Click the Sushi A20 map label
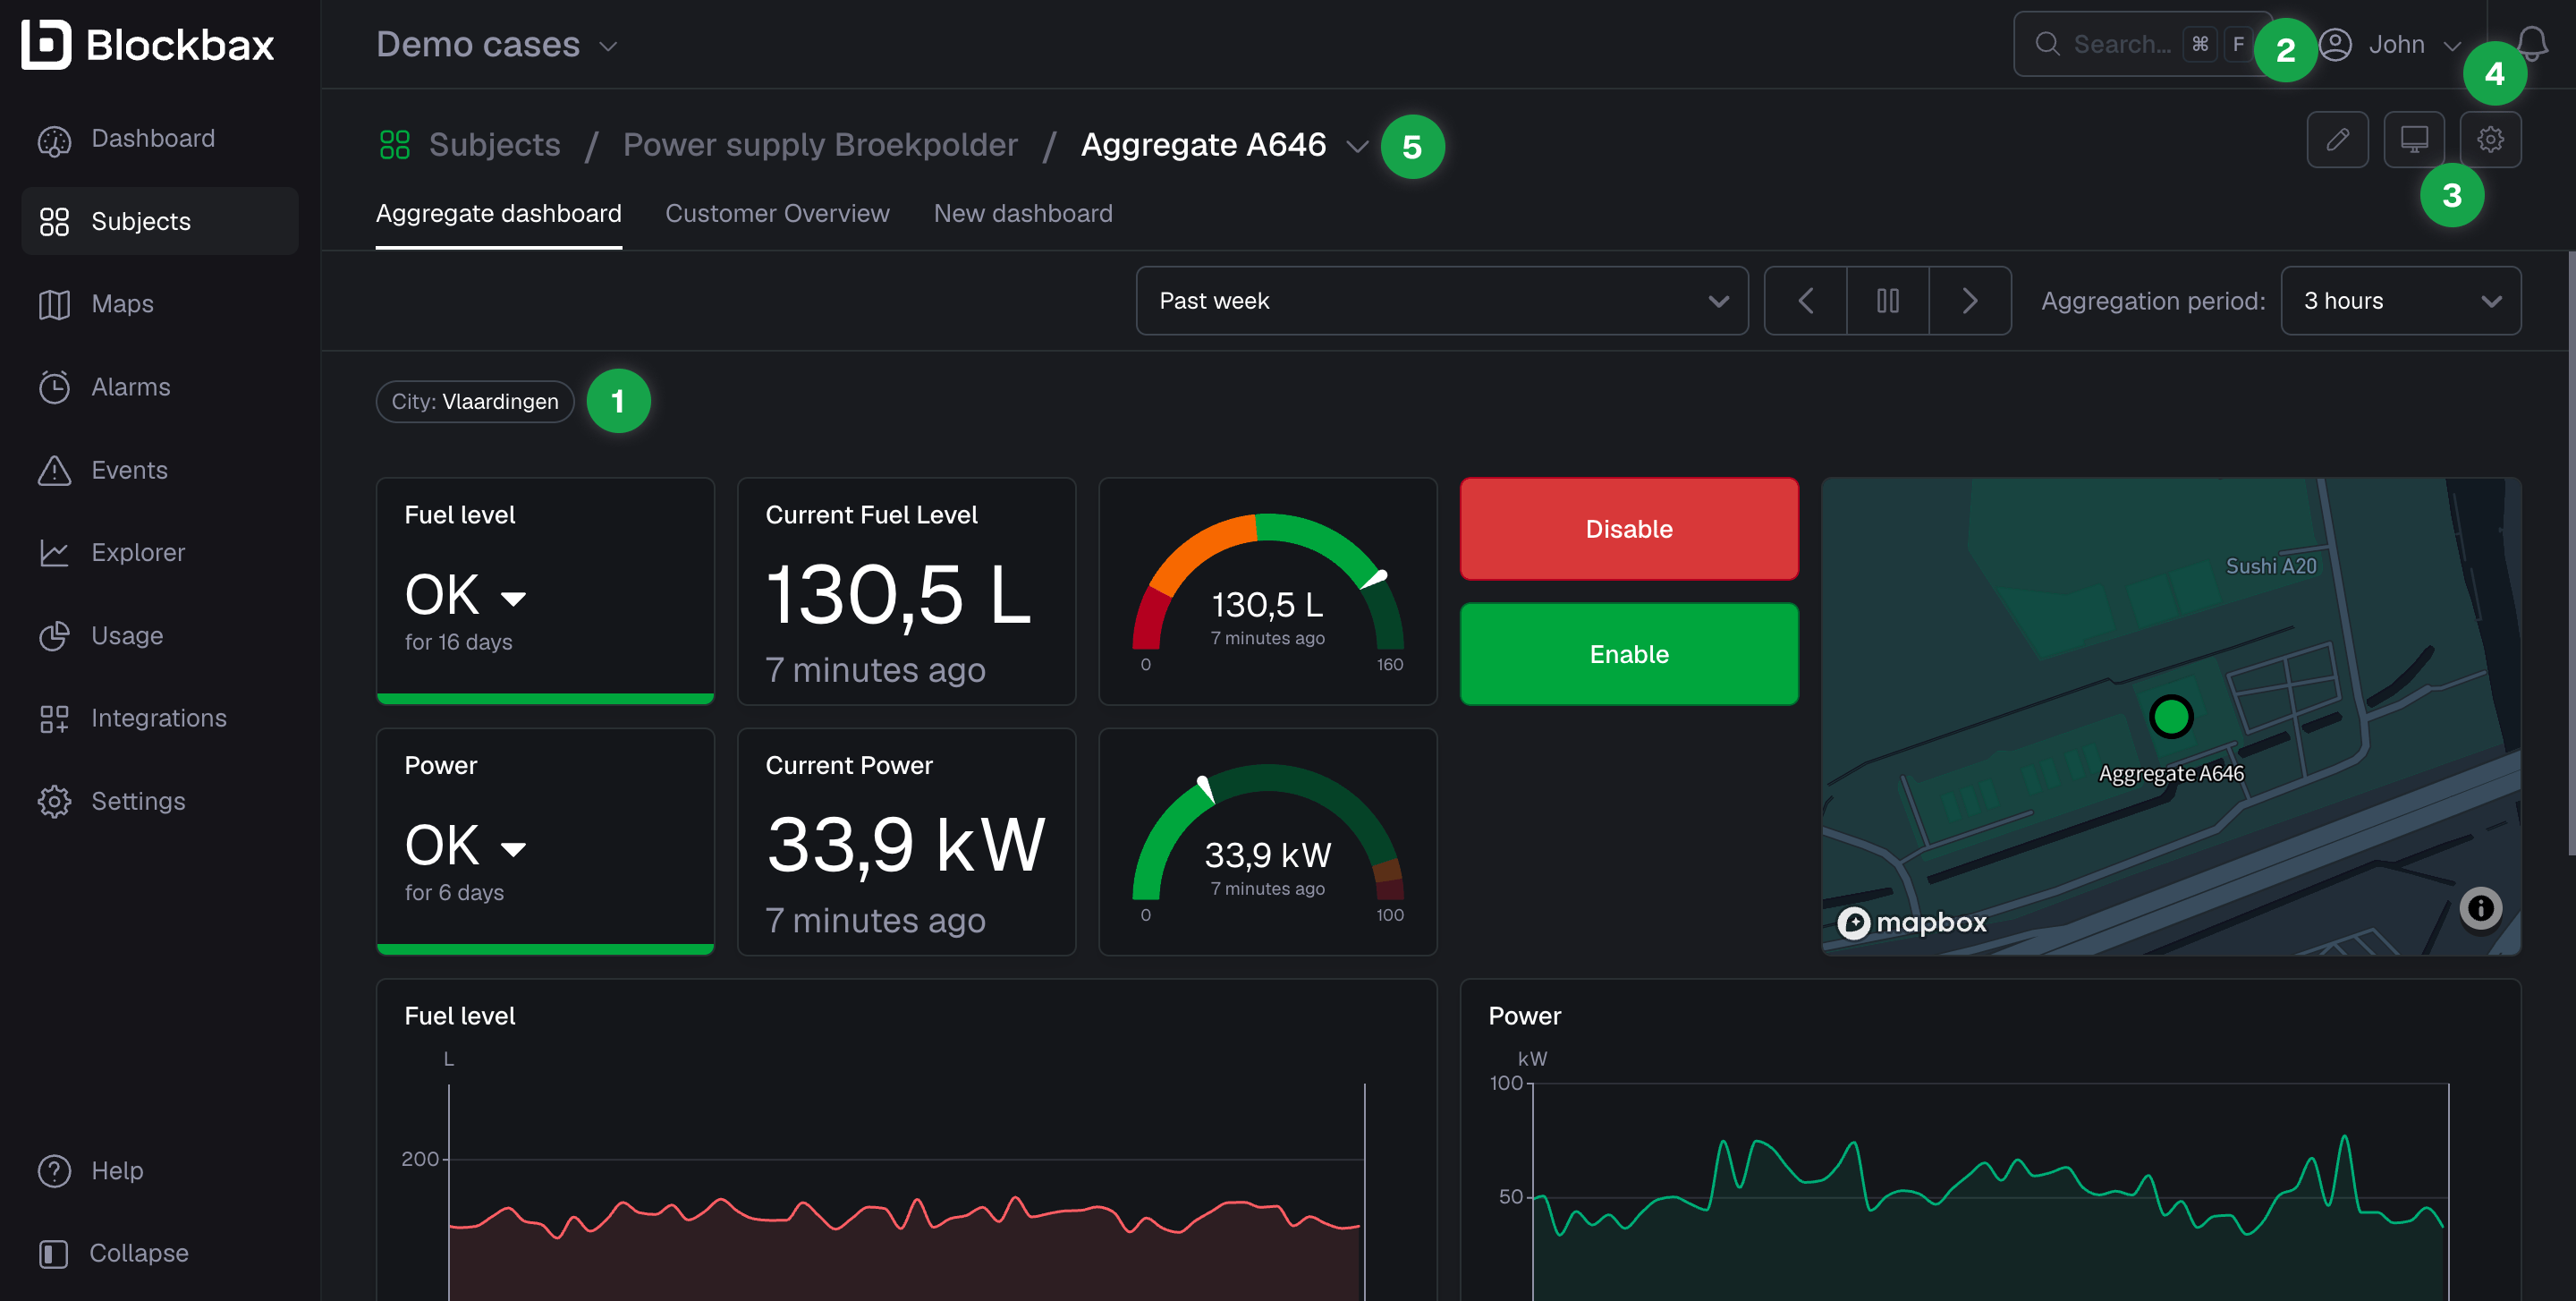 pos(2270,566)
